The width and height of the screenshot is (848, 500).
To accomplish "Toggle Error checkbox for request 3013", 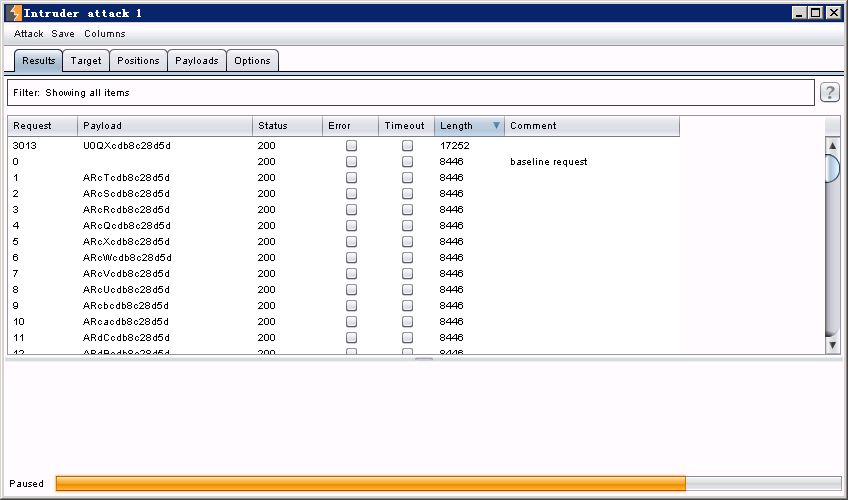I will pos(351,145).
